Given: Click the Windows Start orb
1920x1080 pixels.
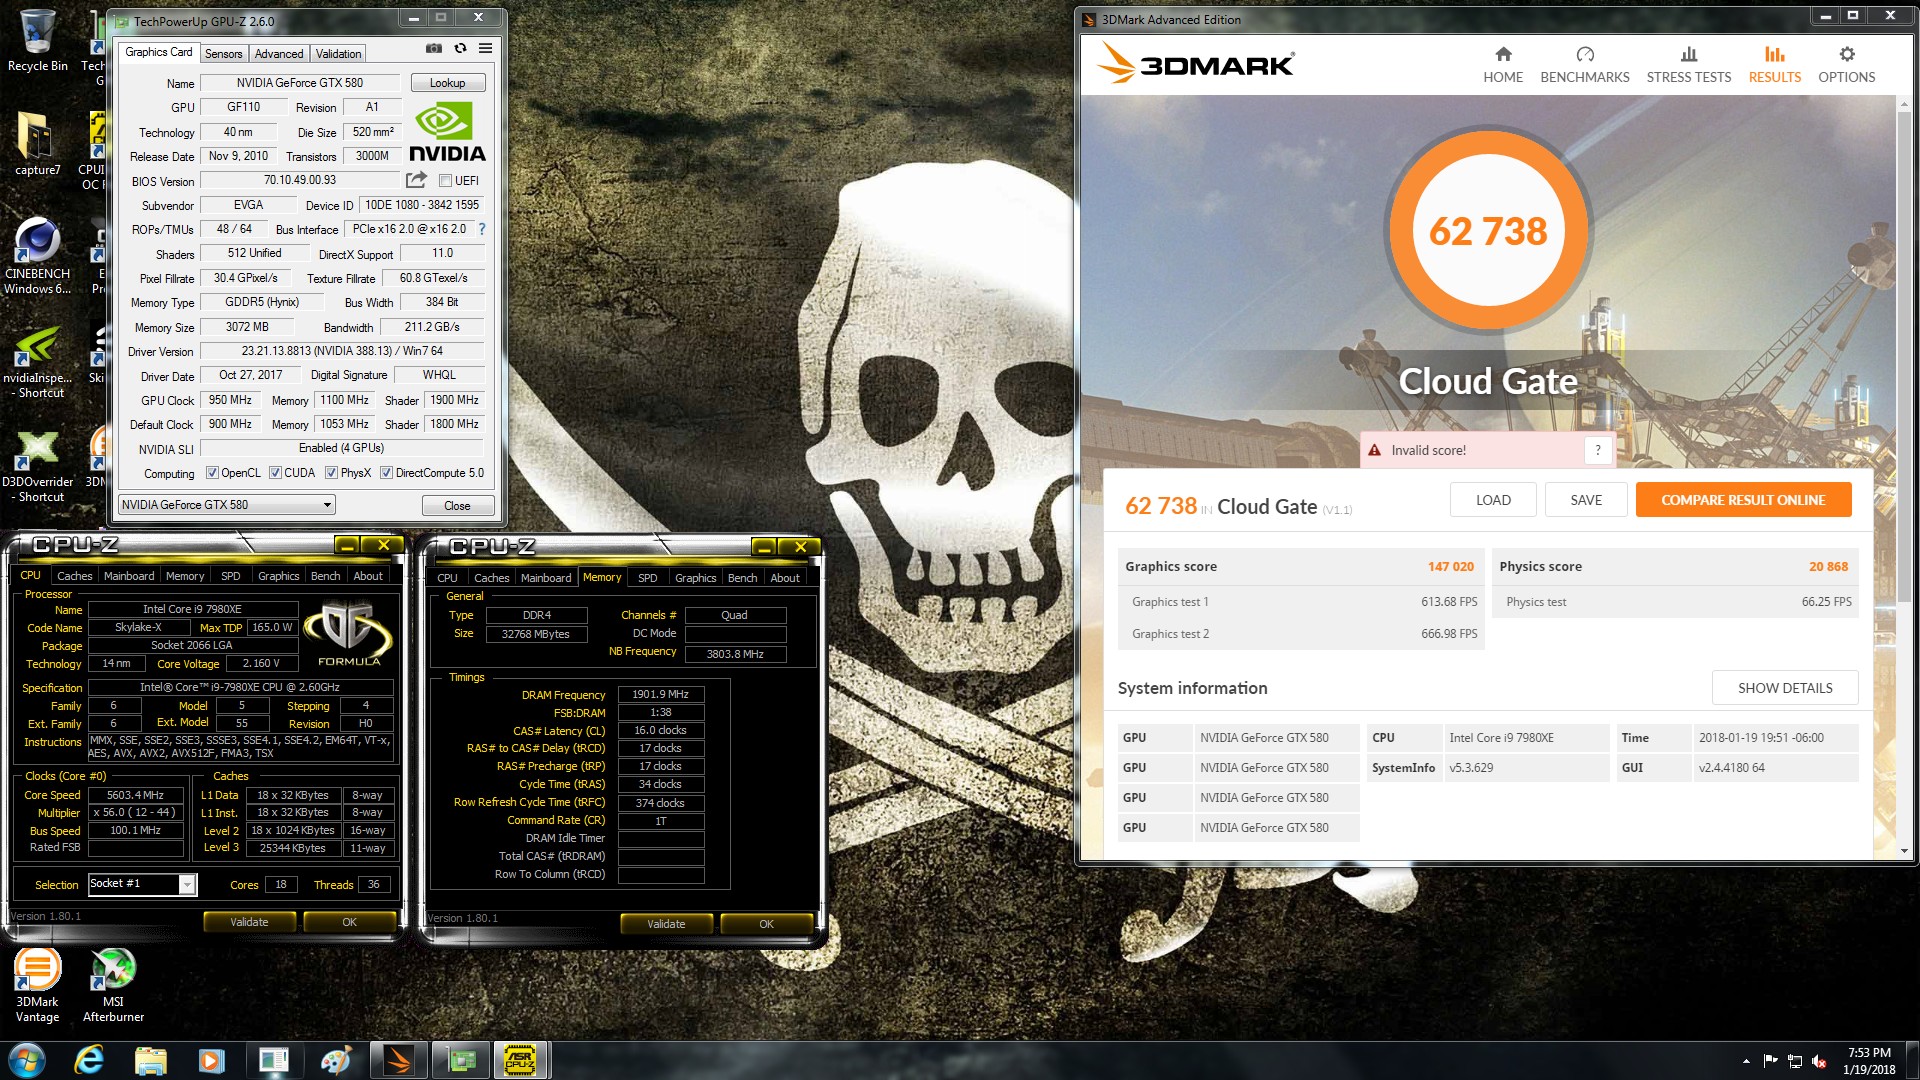Looking at the screenshot, I should click(x=27, y=1060).
